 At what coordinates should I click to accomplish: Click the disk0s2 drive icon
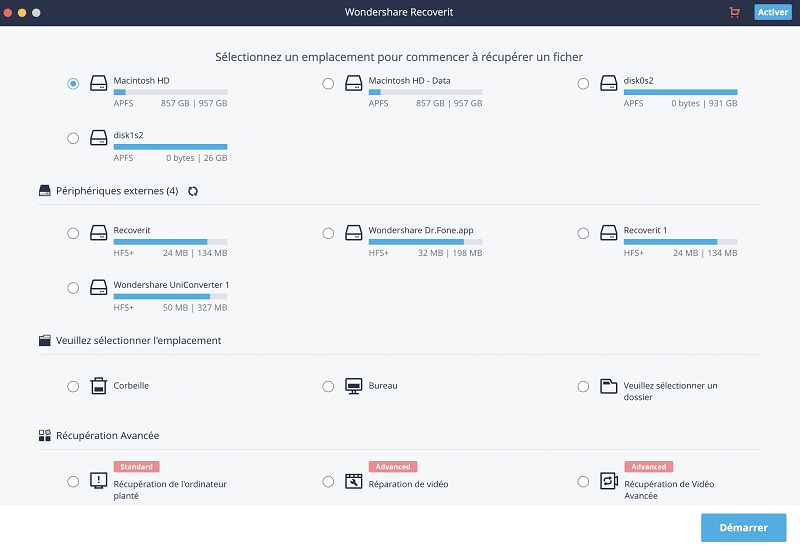[609, 83]
